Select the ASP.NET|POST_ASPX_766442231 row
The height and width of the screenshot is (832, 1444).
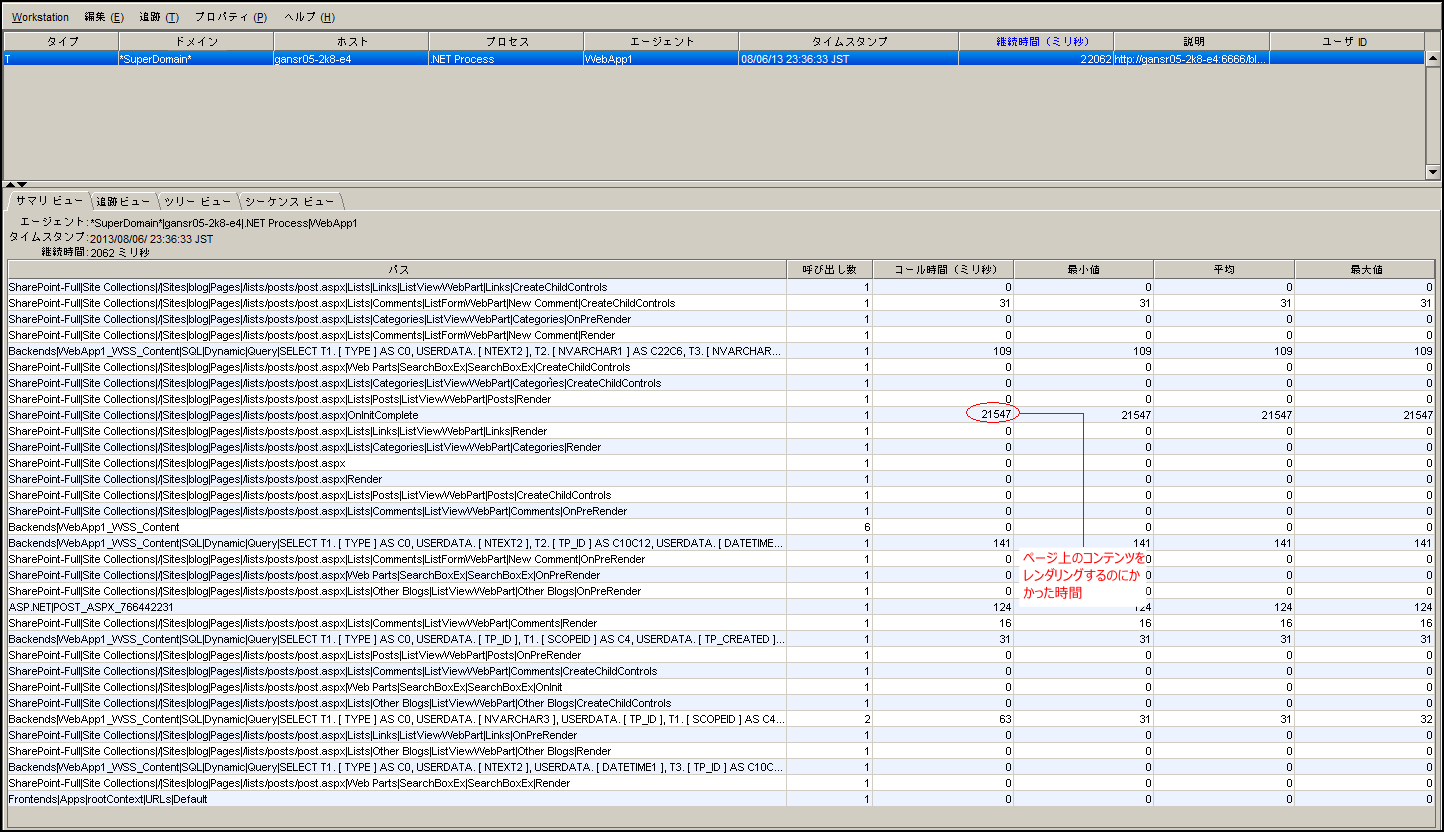pos(91,607)
